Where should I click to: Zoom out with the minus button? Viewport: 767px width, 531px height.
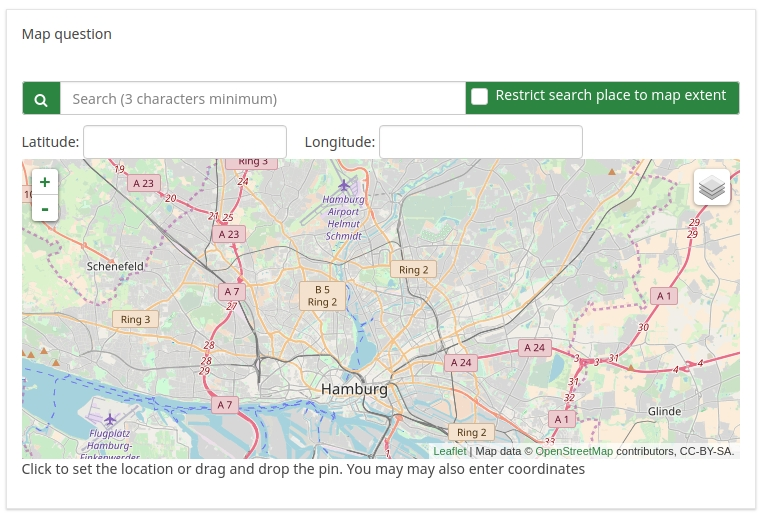45,208
